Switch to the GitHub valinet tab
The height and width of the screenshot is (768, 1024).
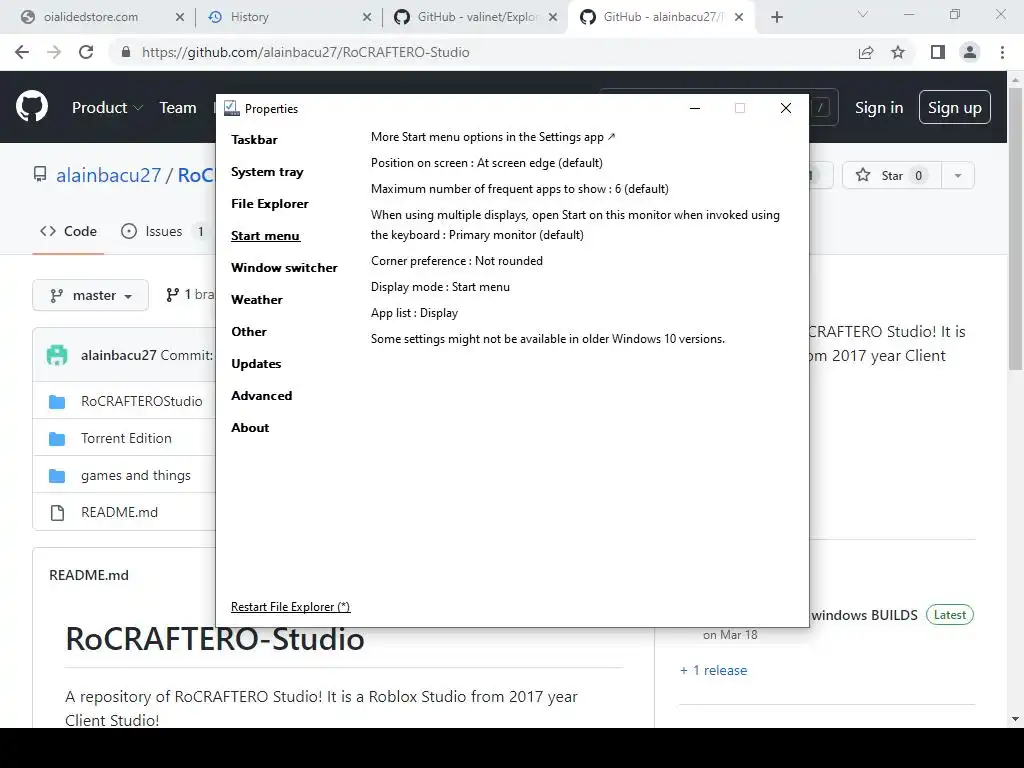[x=475, y=17]
